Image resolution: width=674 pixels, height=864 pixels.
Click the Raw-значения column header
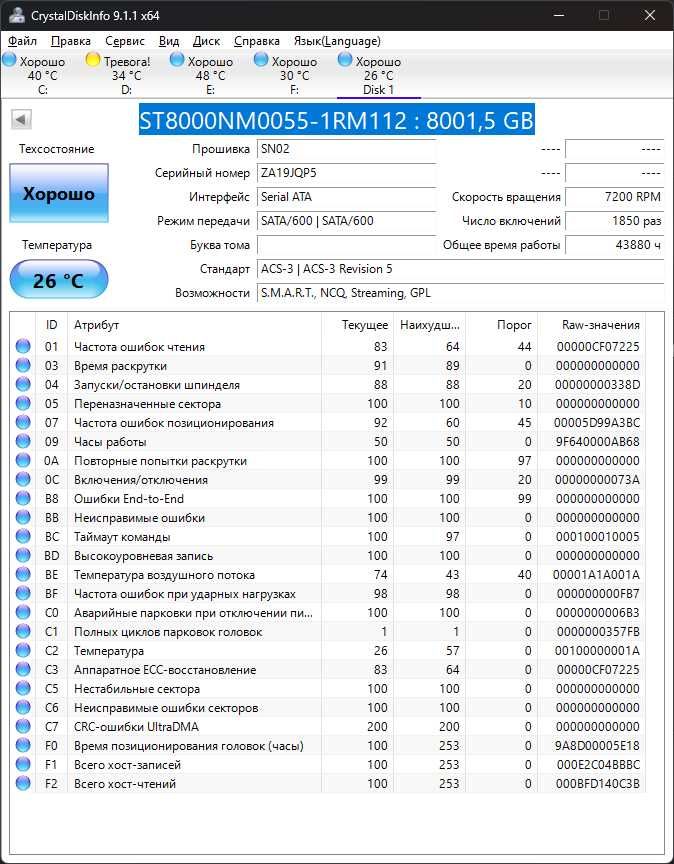(591, 325)
